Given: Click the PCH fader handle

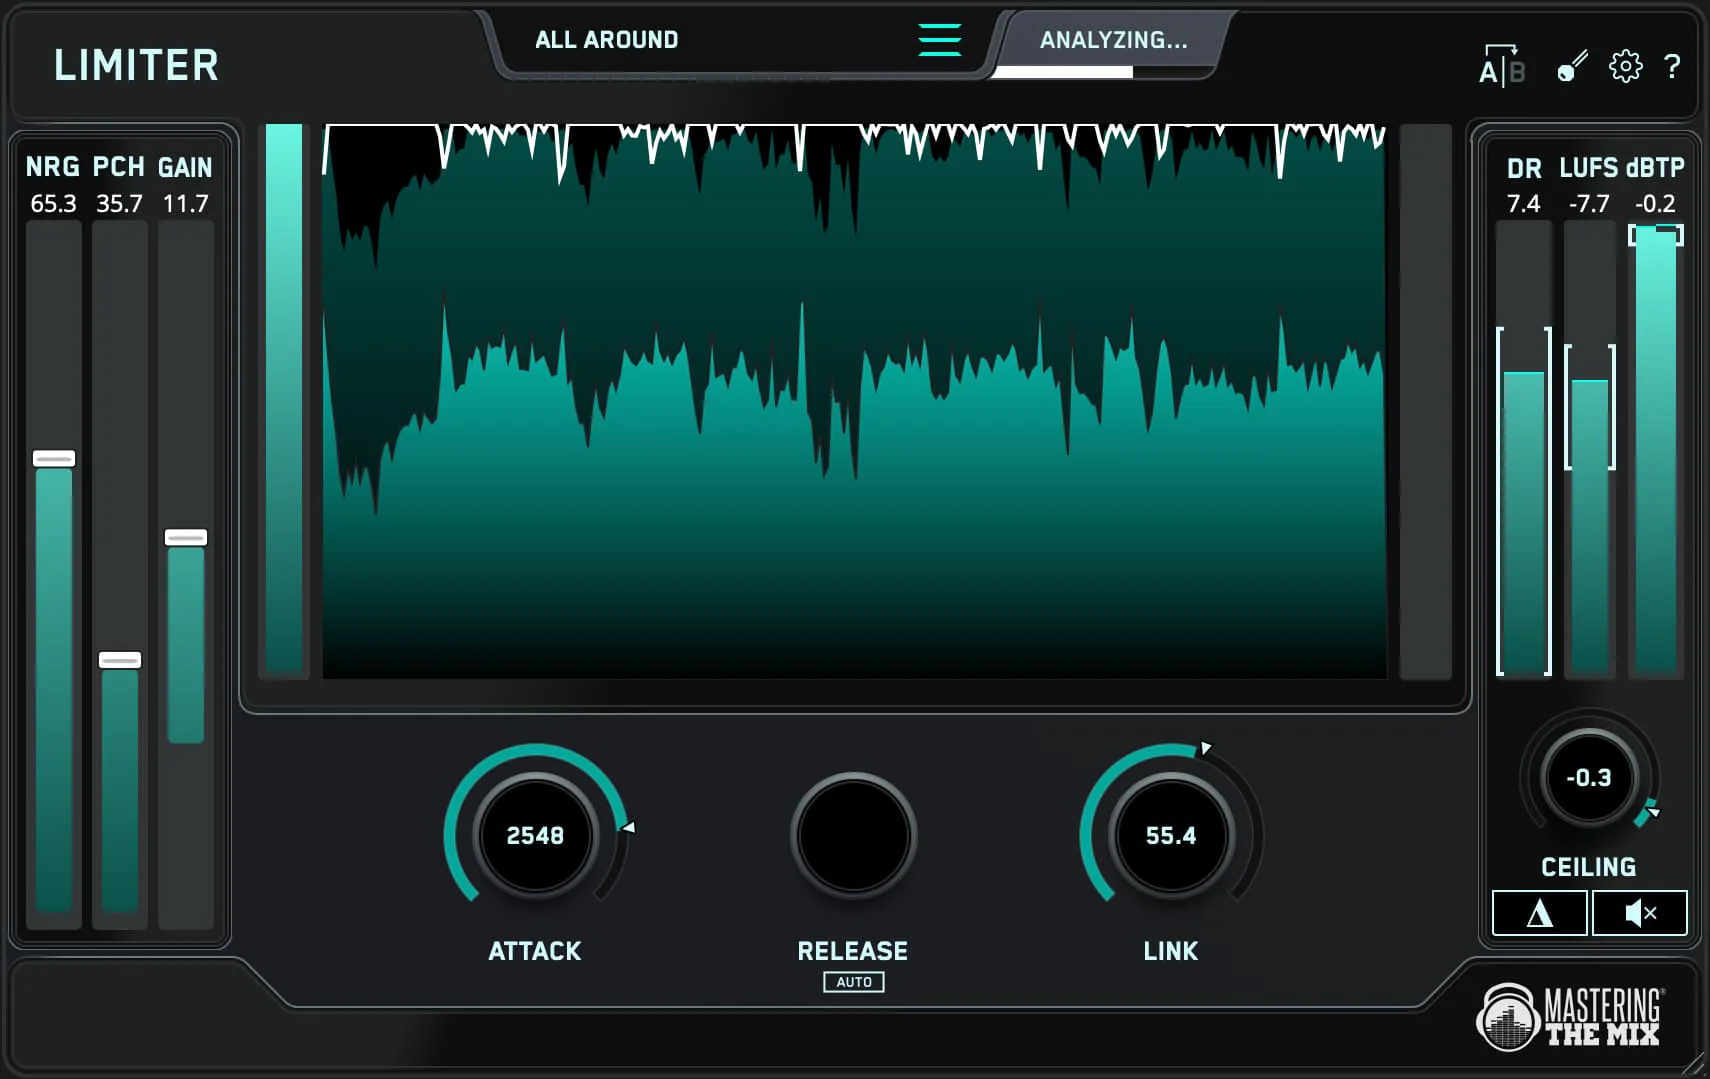Looking at the screenshot, I should [120, 660].
